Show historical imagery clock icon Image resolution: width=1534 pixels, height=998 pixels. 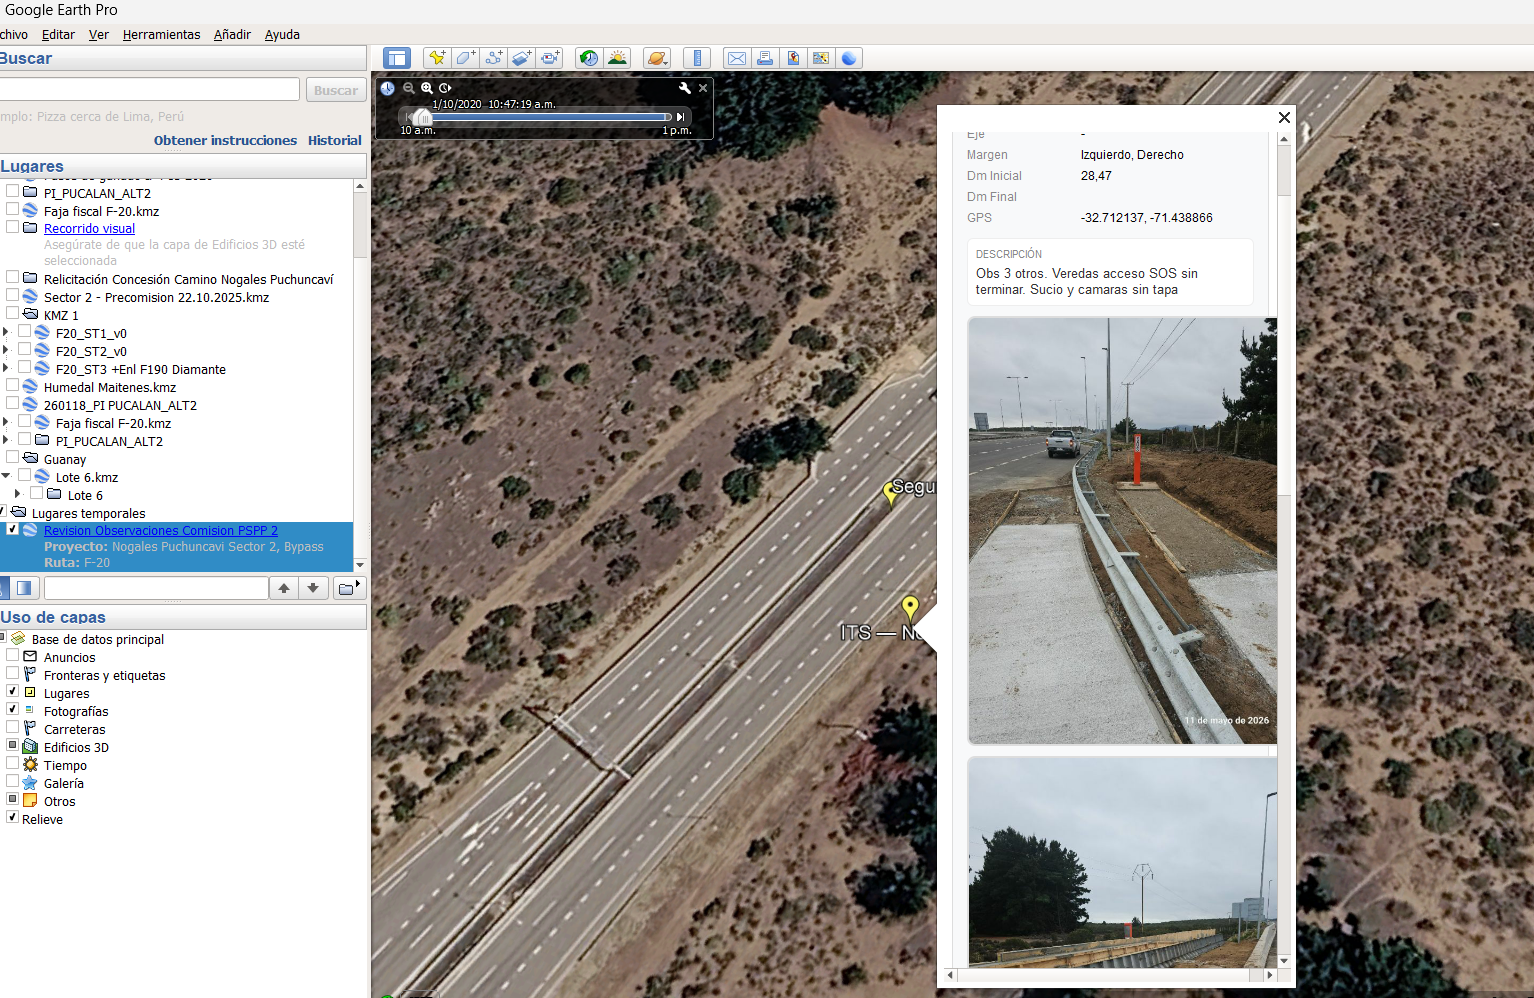pyautogui.click(x=589, y=58)
